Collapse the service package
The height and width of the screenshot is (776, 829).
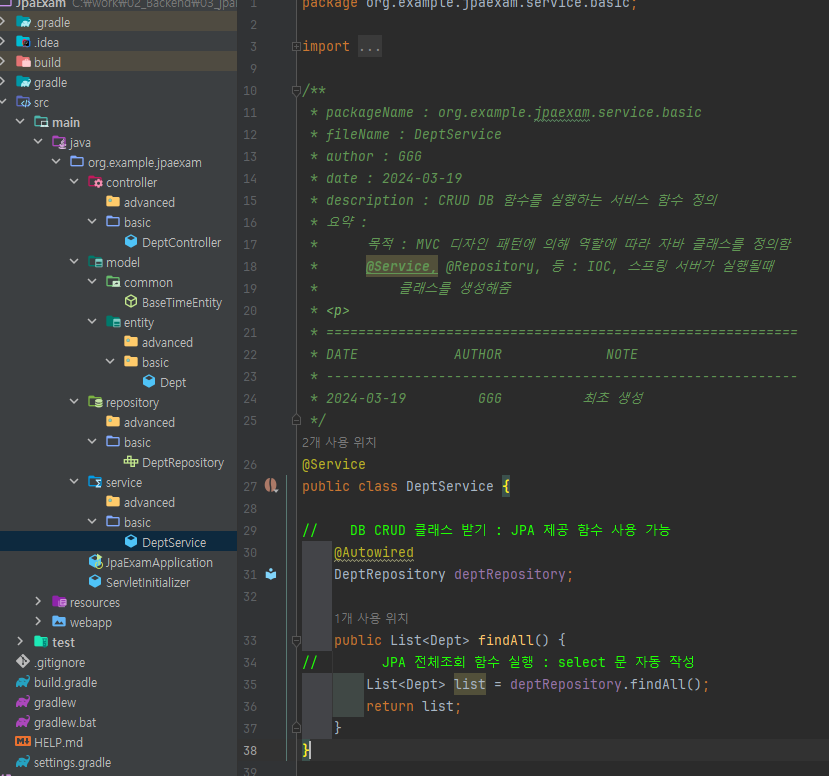(x=74, y=482)
